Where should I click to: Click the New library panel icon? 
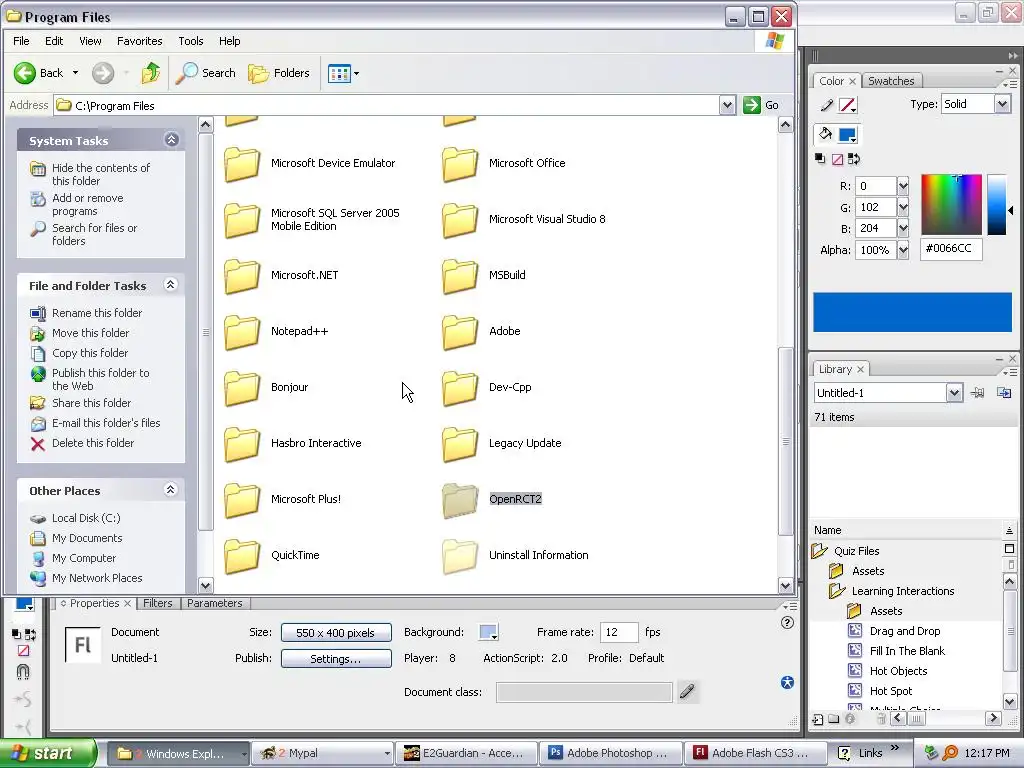(1004, 392)
